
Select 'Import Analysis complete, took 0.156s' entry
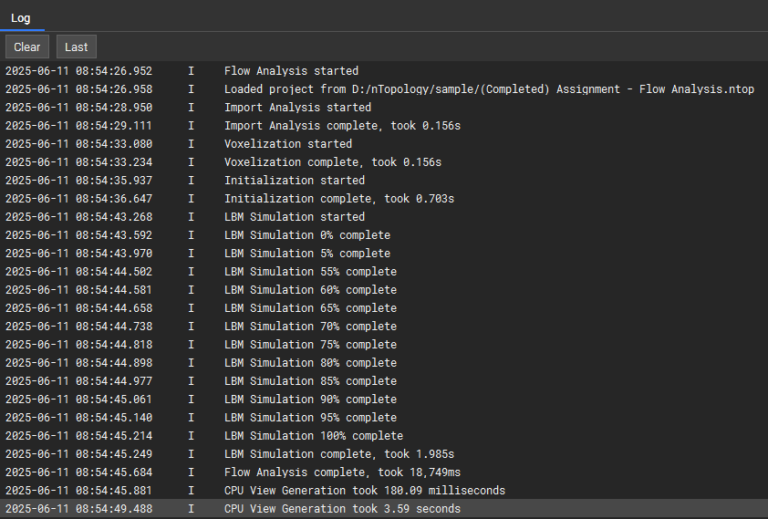342,126
